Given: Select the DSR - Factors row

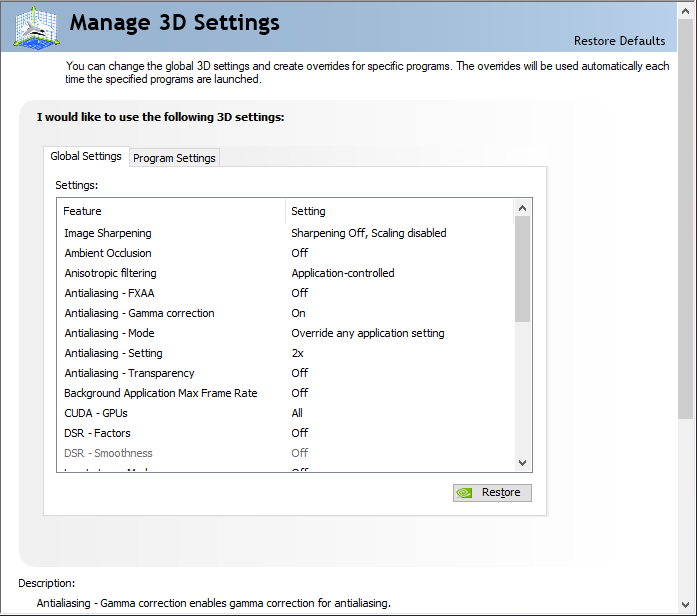Looking at the screenshot, I should pos(285,433).
